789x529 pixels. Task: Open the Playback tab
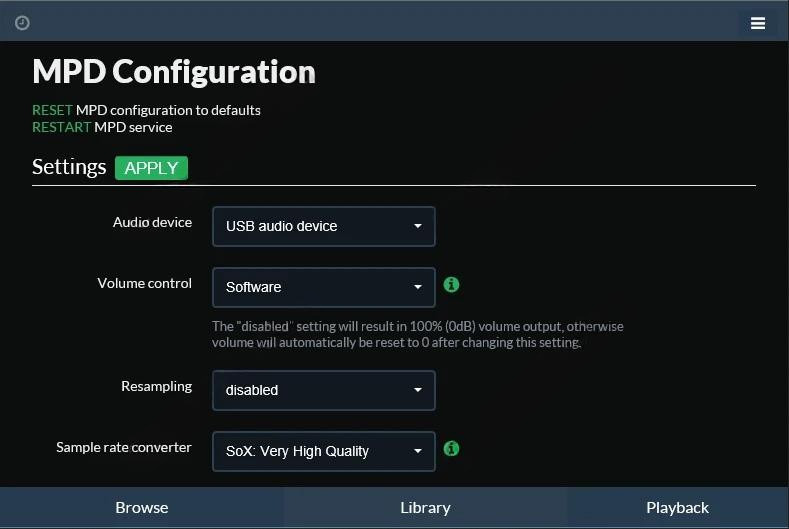point(677,507)
